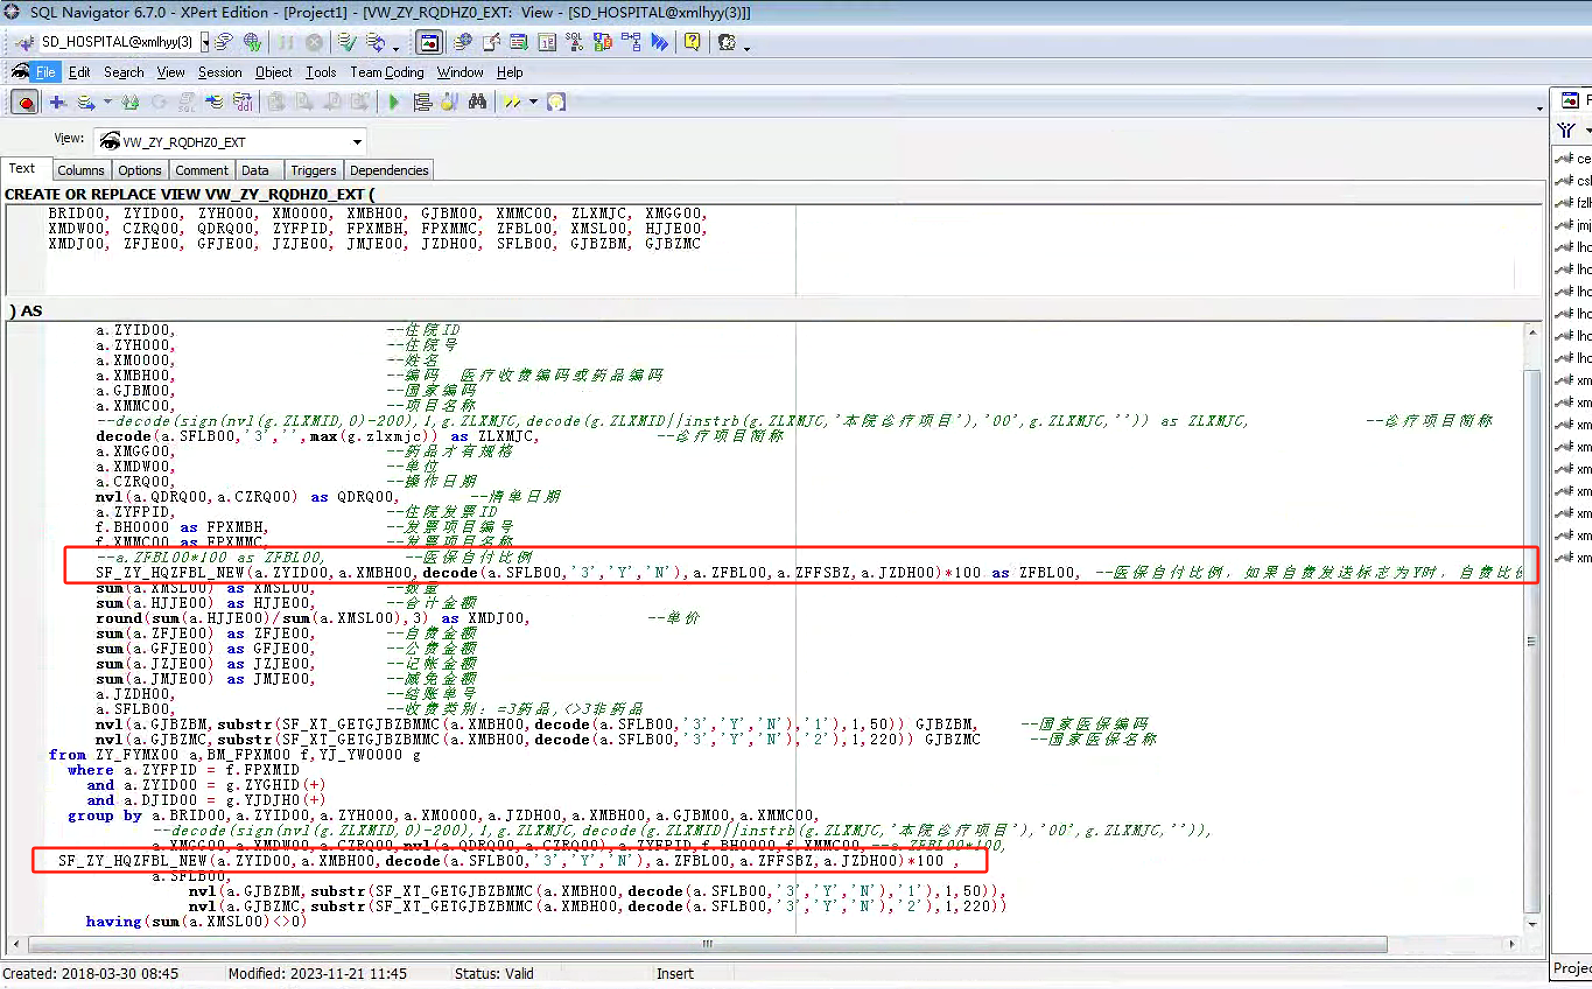
Task: Open the Team Coding menu
Action: coord(386,72)
